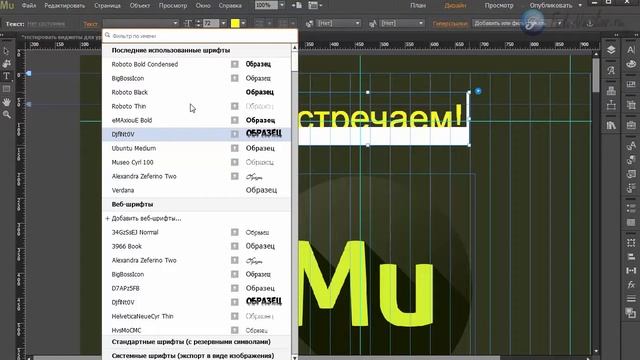Click the font list scrollbar thumb
This screenshot has height=360, width=640.
[x=295, y=61]
